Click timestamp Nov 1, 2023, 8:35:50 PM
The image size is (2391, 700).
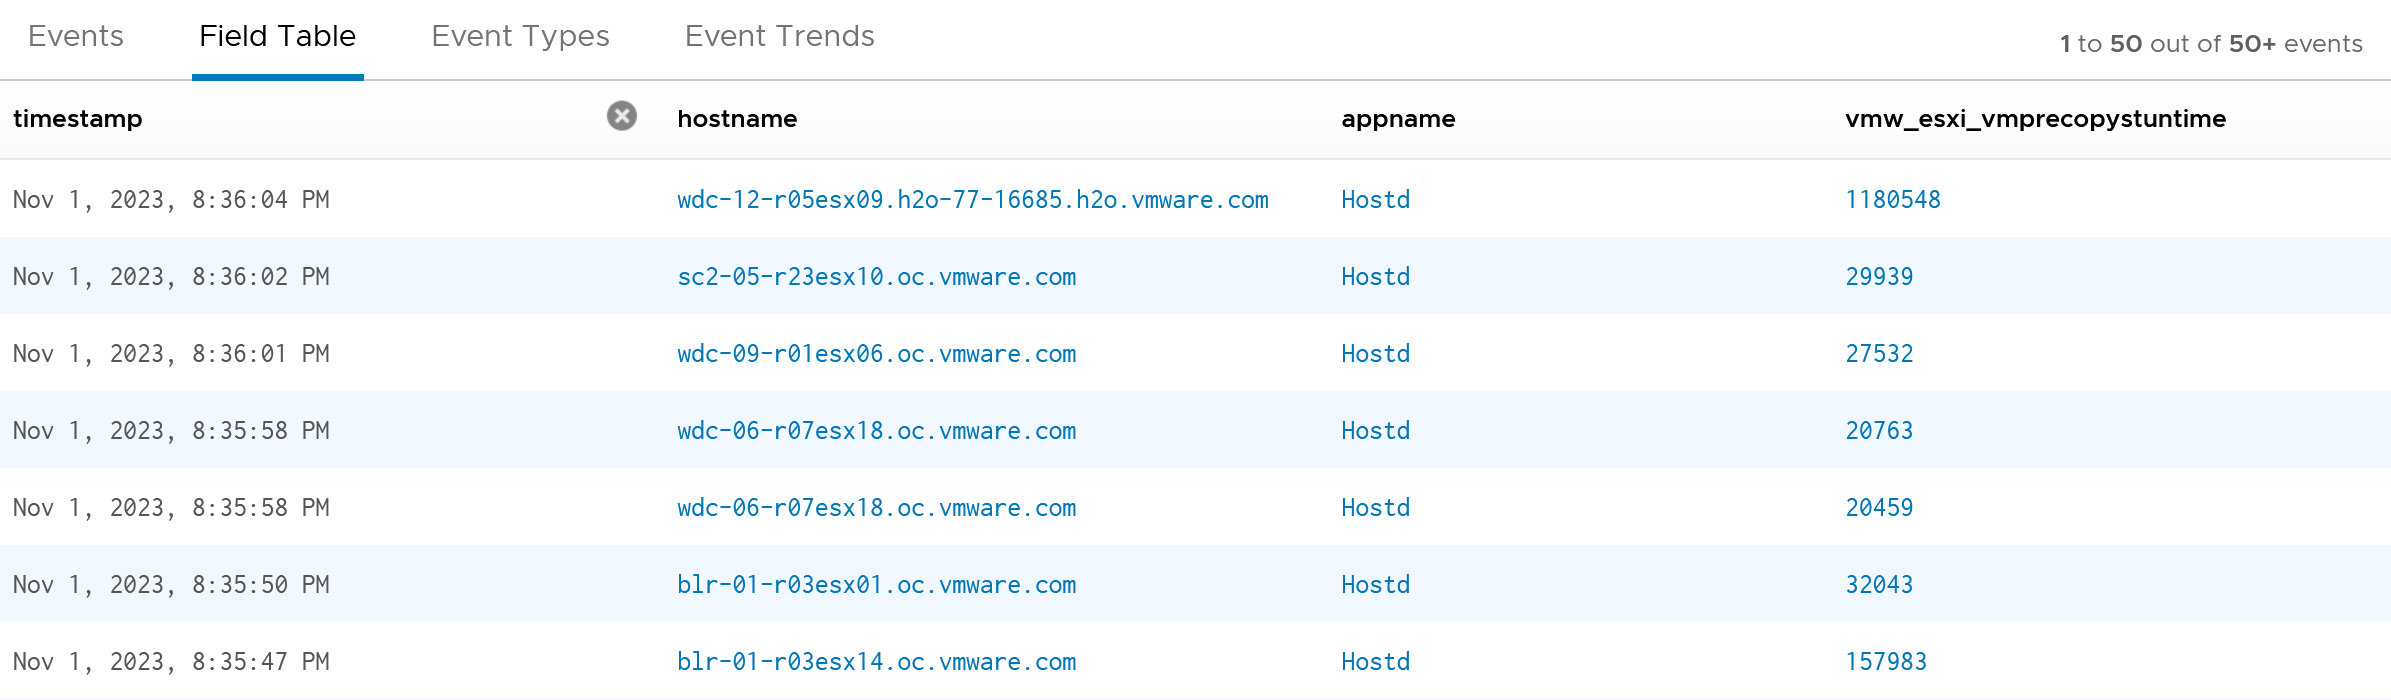click(171, 585)
